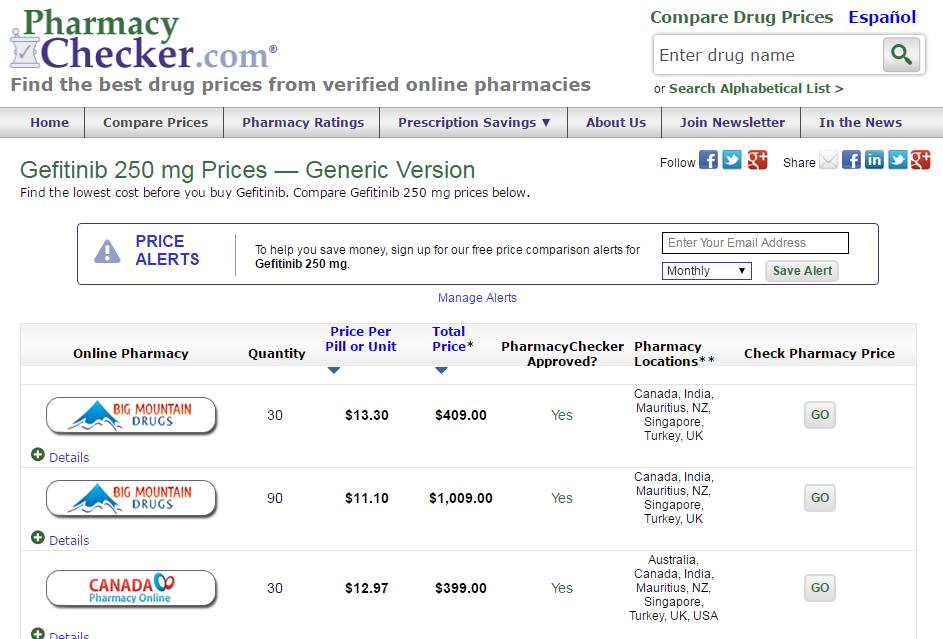Screen dimensions: 943x639
Task: Share page on Twitter icon
Action: [897, 160]
